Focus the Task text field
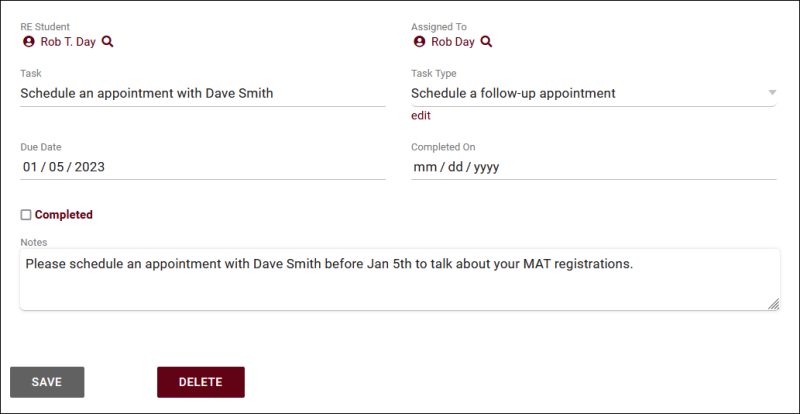800x414 pixels. click(x=202, y=93)
